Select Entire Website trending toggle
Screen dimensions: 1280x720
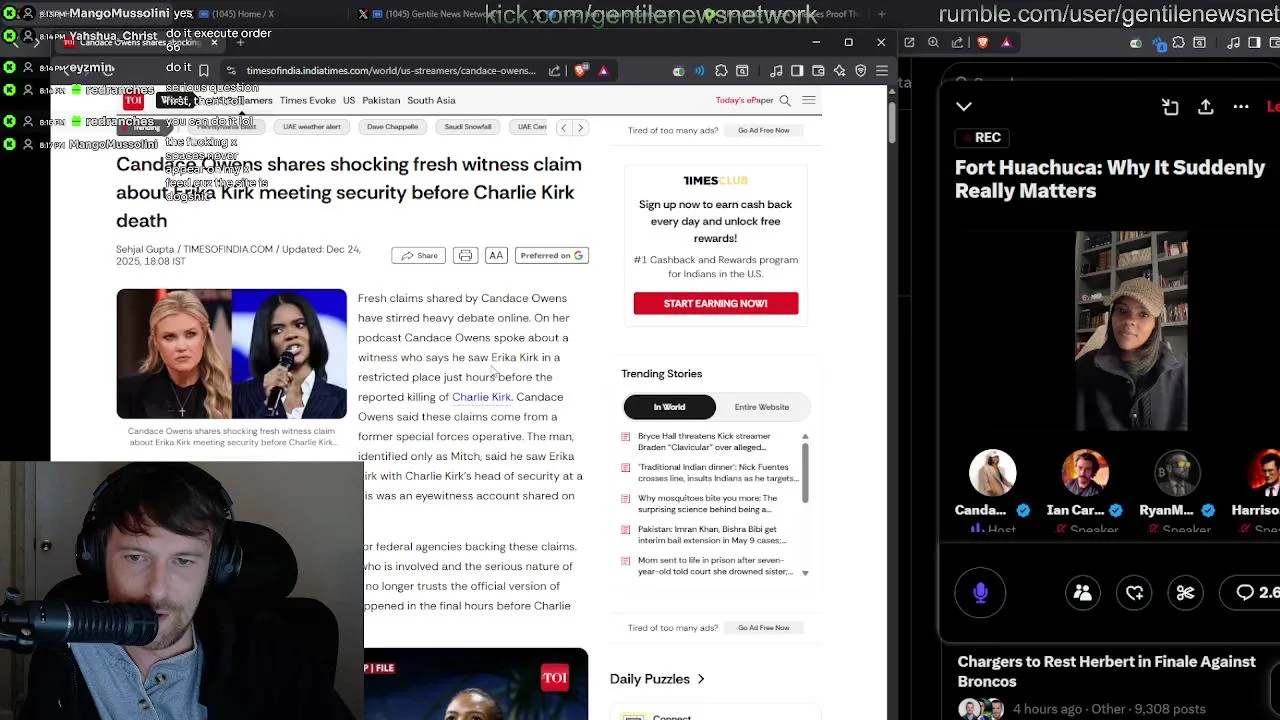pos(762,407)
